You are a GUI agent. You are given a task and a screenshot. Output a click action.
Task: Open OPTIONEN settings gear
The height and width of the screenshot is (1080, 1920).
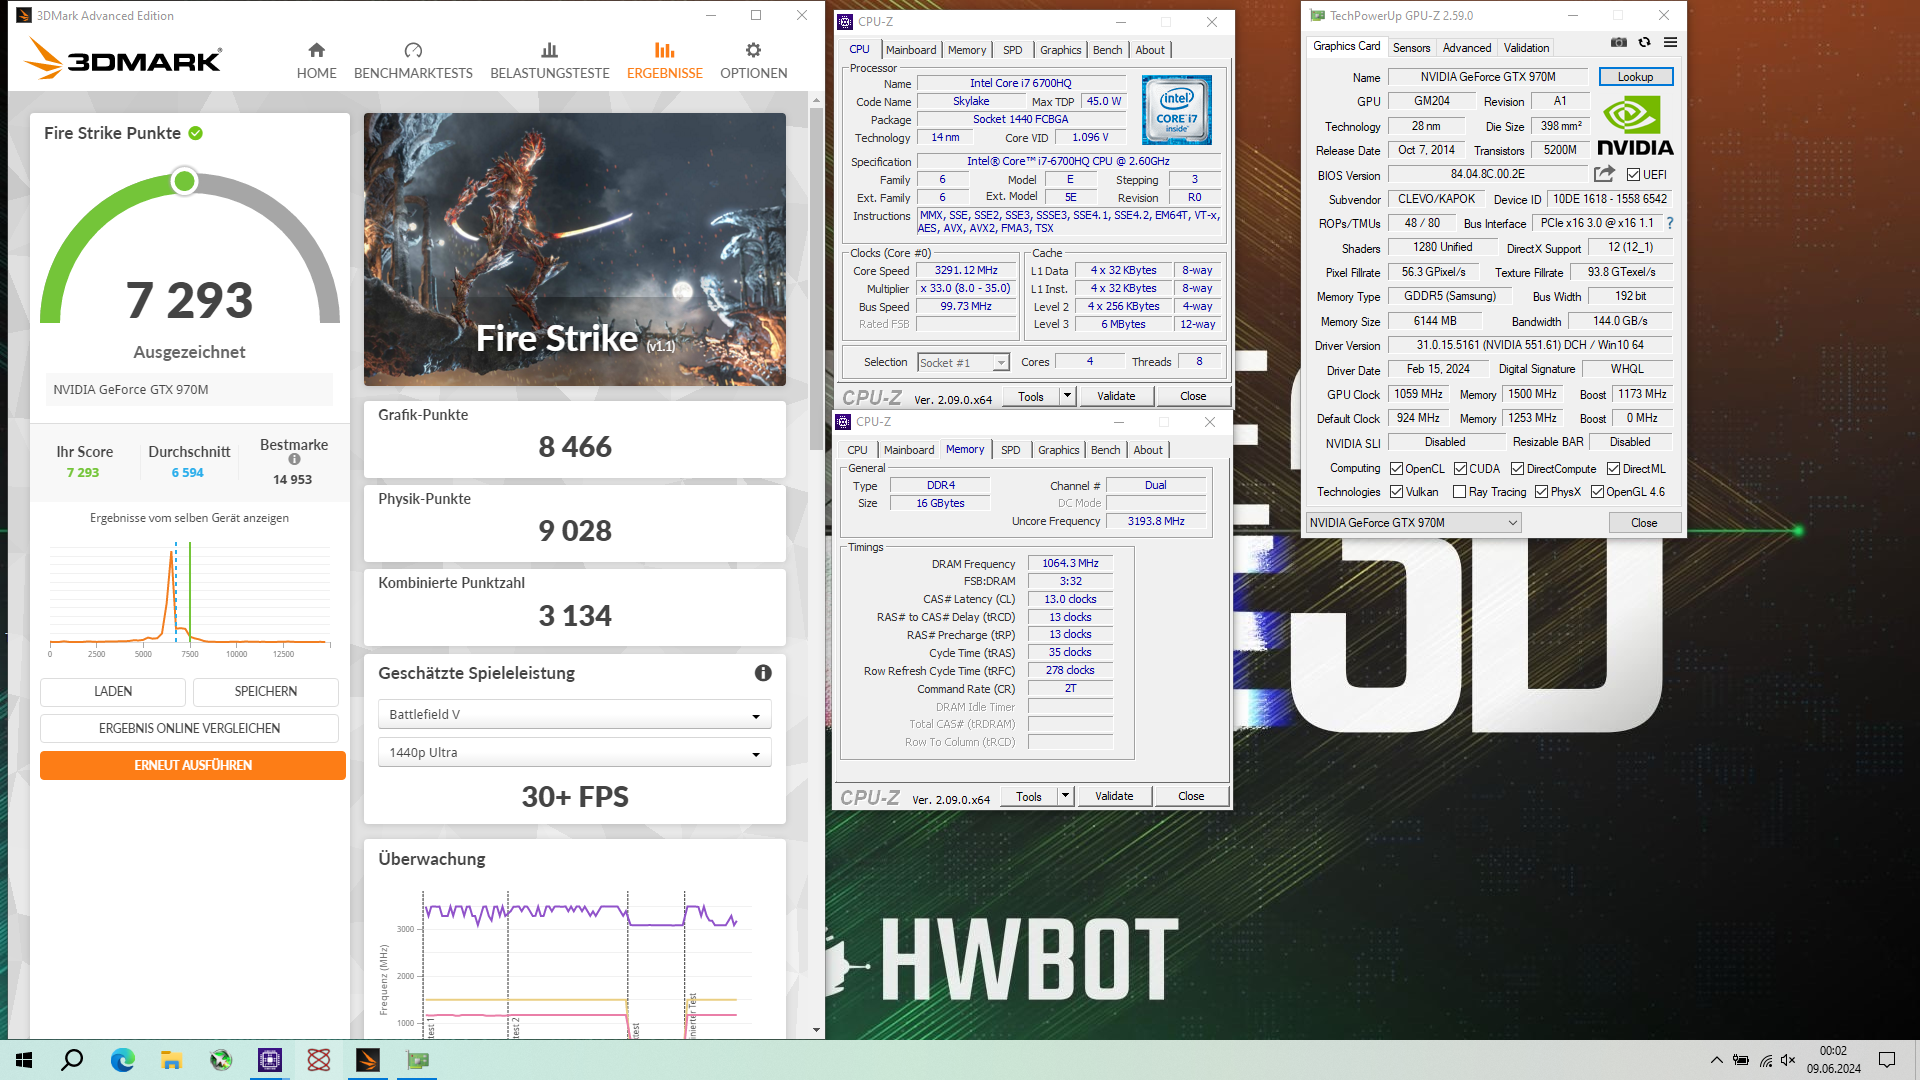coord(753,61)
